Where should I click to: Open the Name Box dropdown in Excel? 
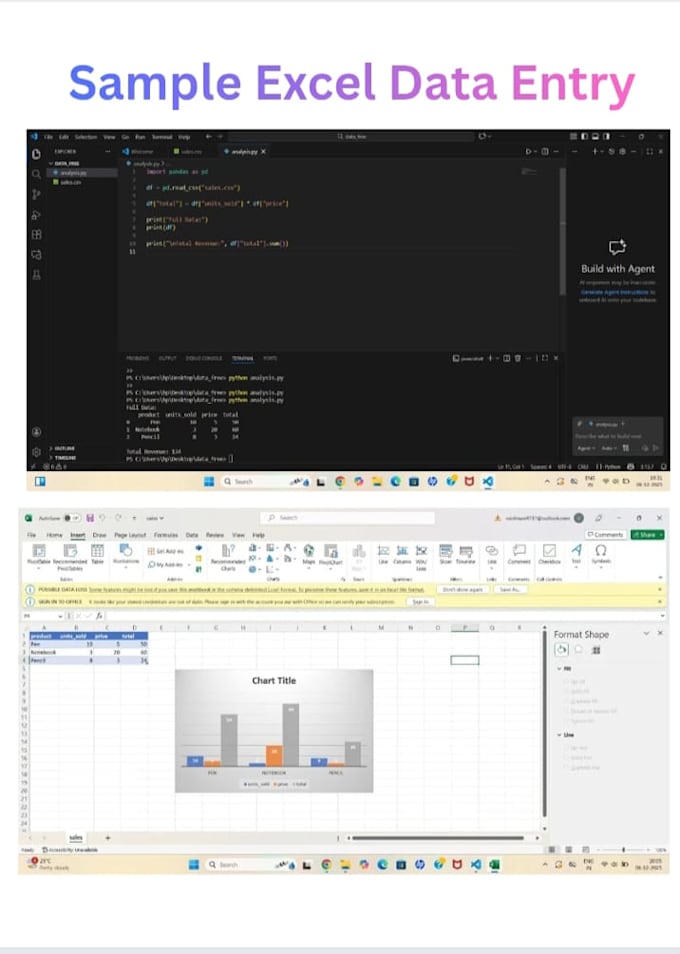pos(60,616)
